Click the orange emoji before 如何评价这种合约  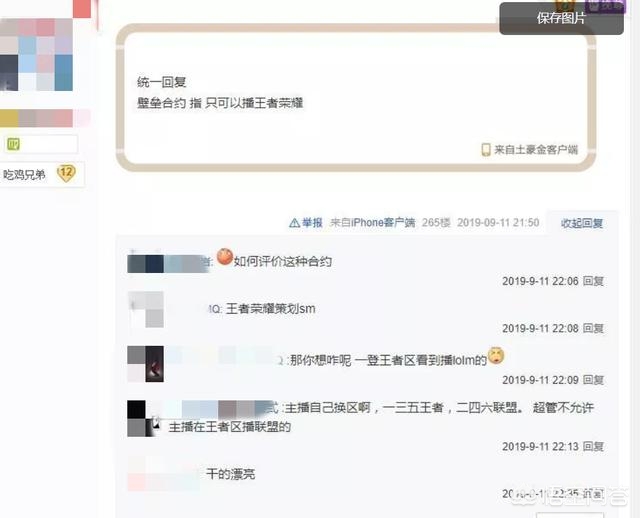pyautogui.click(x=224, y=257)
